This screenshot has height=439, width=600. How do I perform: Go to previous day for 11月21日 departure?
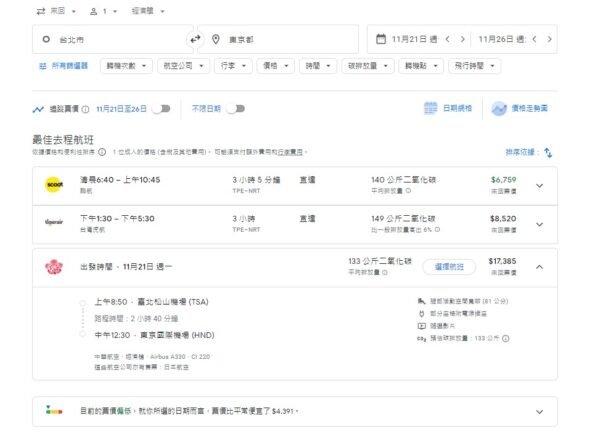point(447,39)
